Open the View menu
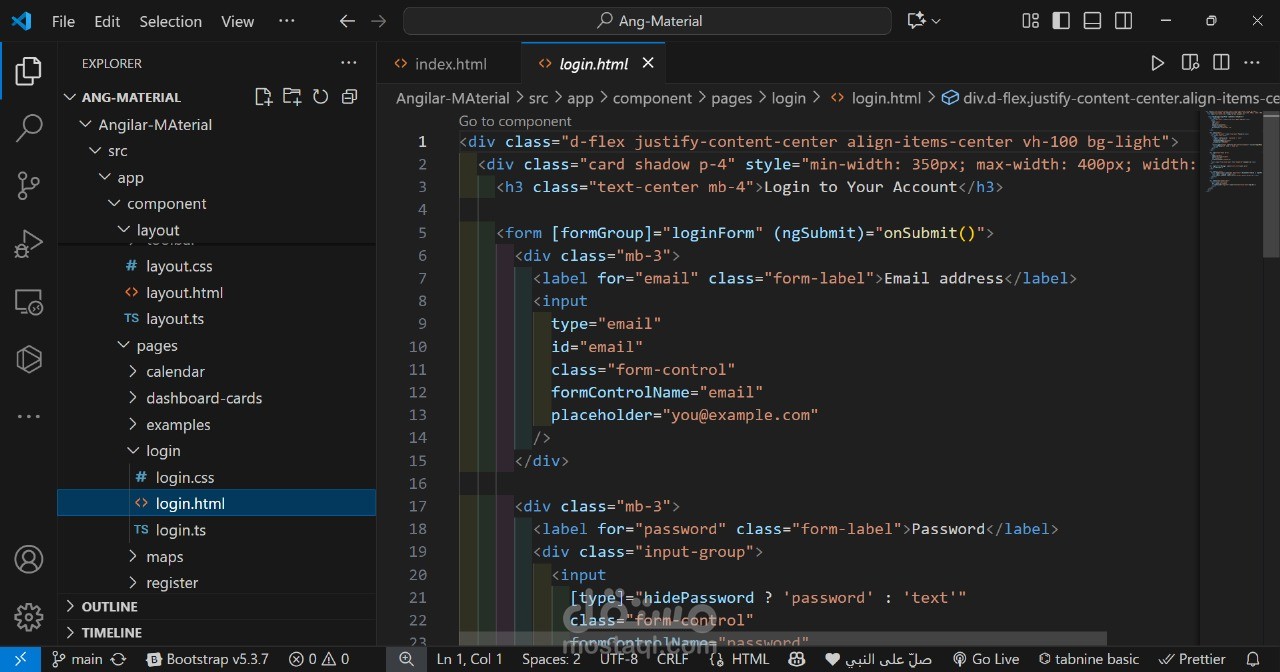The width and height of the screenshot is (1280, 672). point(237,21)
